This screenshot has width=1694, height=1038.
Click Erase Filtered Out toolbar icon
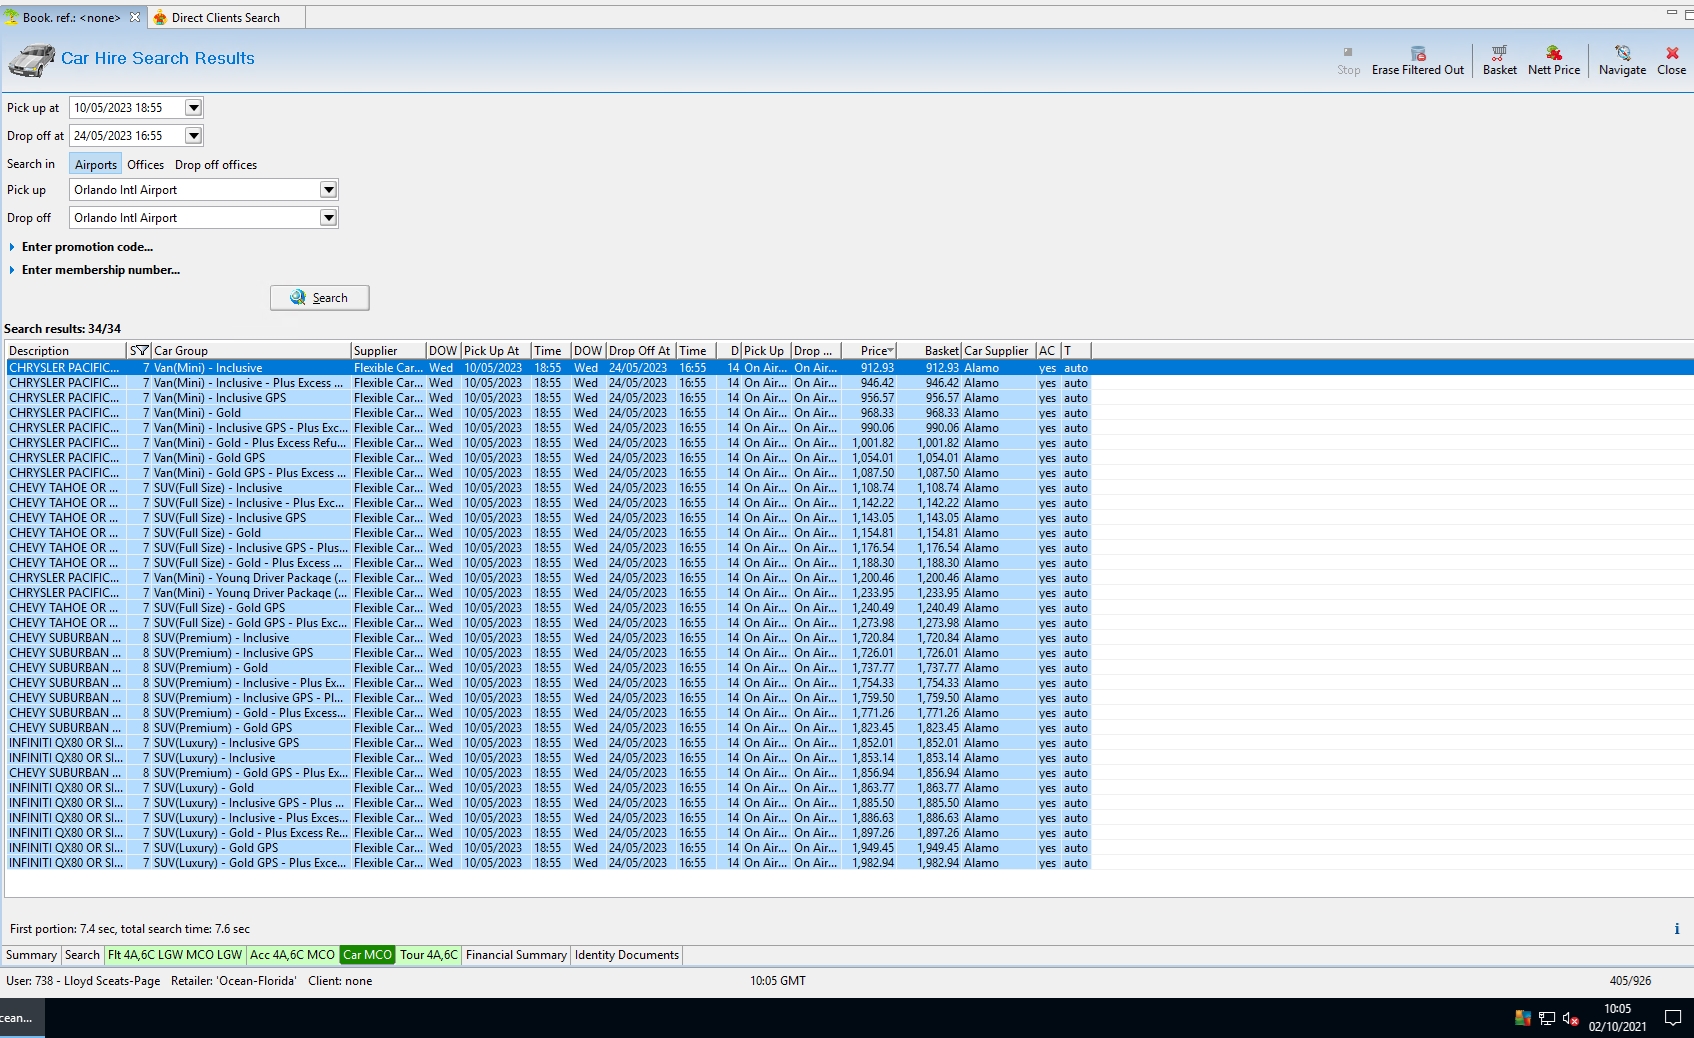pos(1417,60)
